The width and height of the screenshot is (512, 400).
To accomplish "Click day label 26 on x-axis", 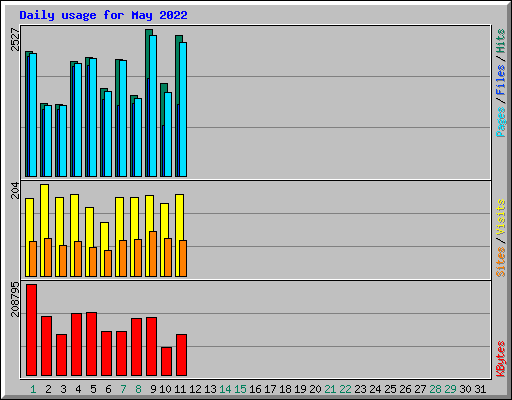I will [405, 389].
